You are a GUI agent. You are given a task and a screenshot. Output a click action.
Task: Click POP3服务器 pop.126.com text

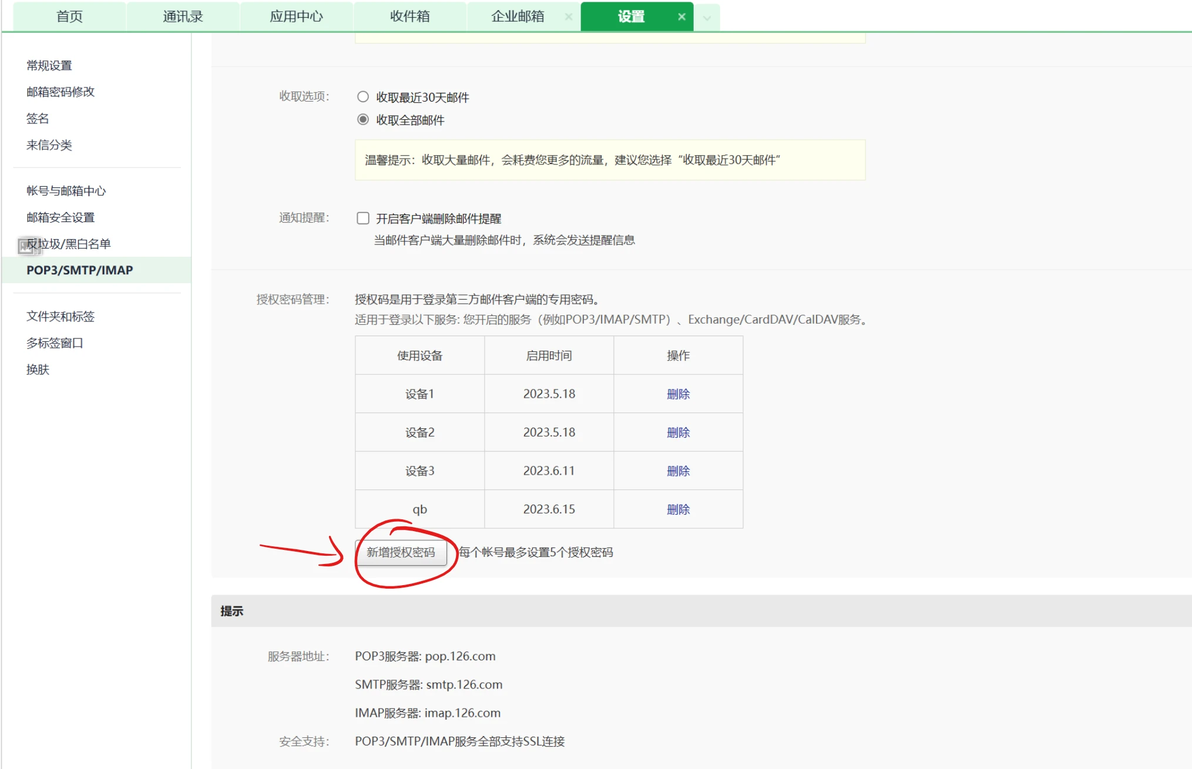(425, 657)
